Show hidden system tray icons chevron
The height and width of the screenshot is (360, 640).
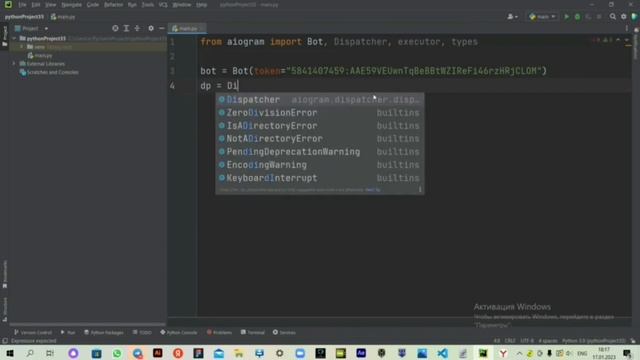point(519,353)
